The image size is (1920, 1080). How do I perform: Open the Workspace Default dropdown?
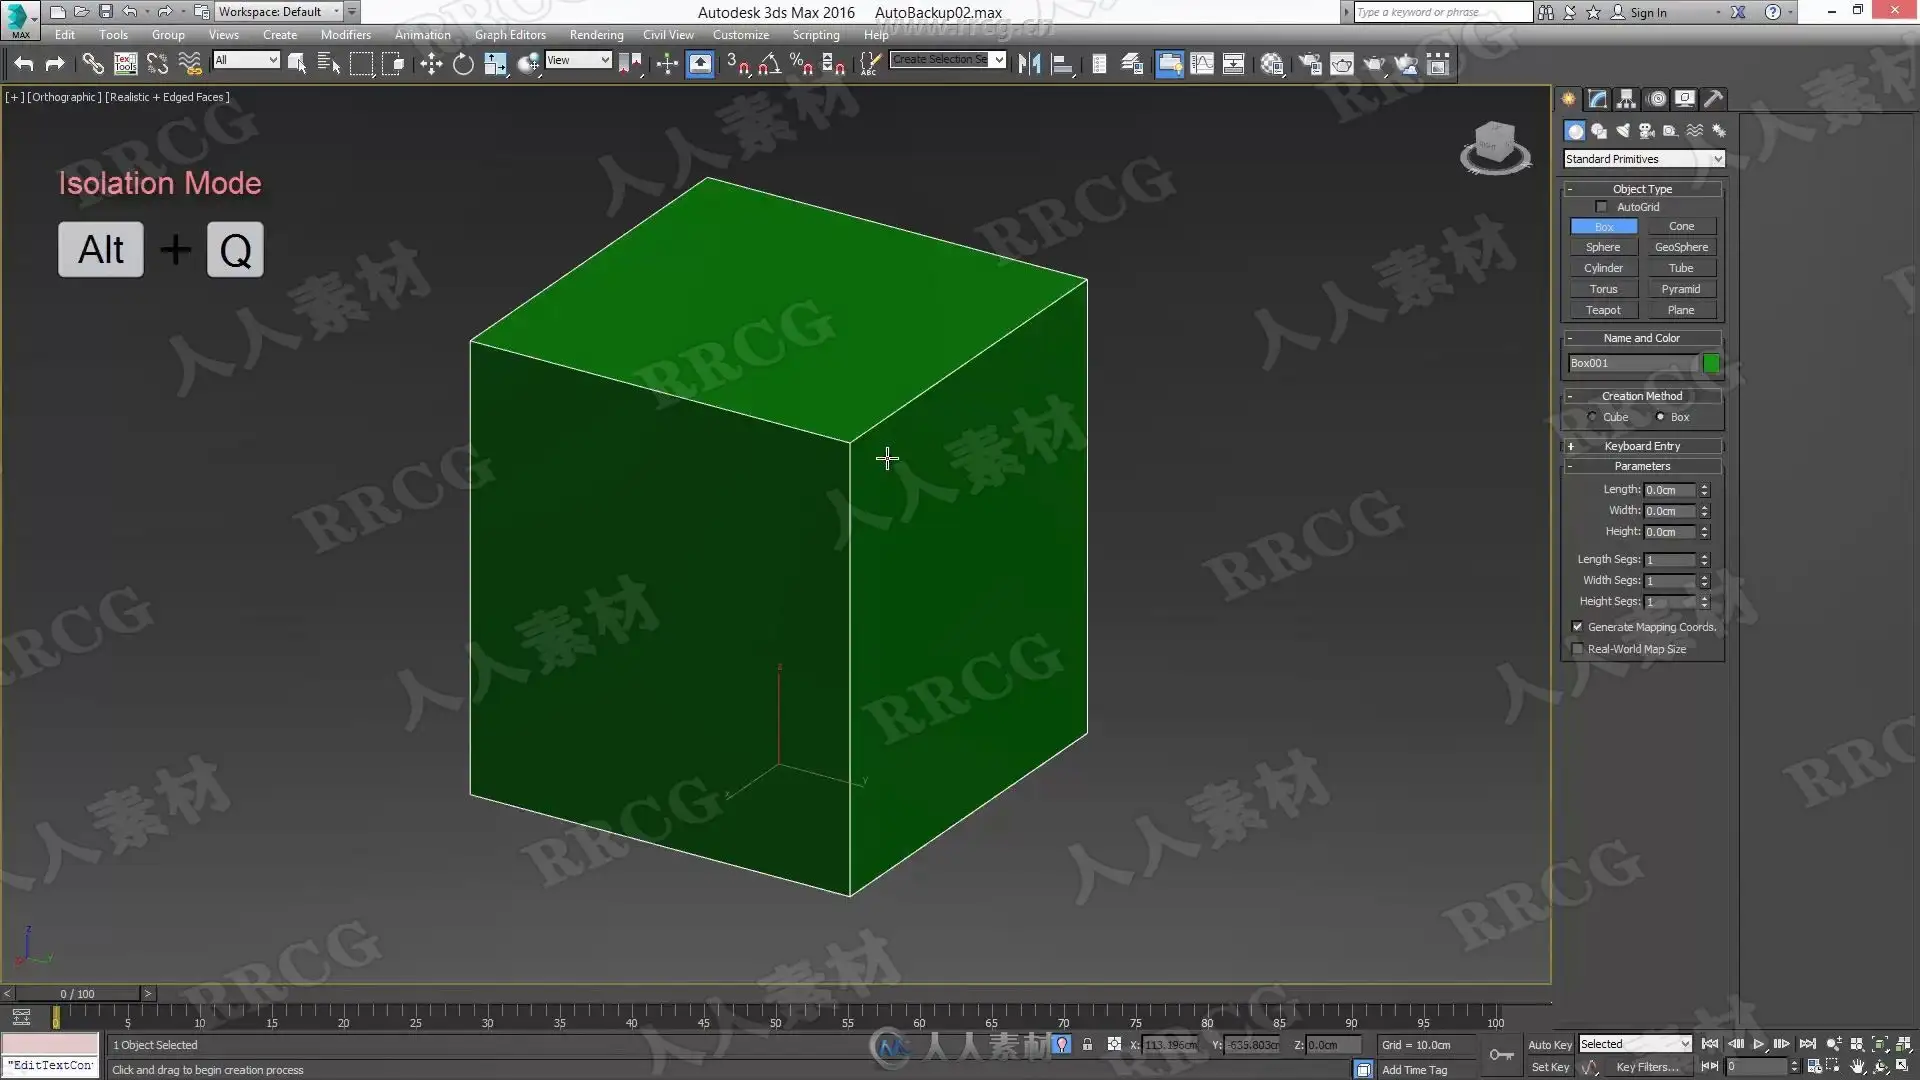278,12
